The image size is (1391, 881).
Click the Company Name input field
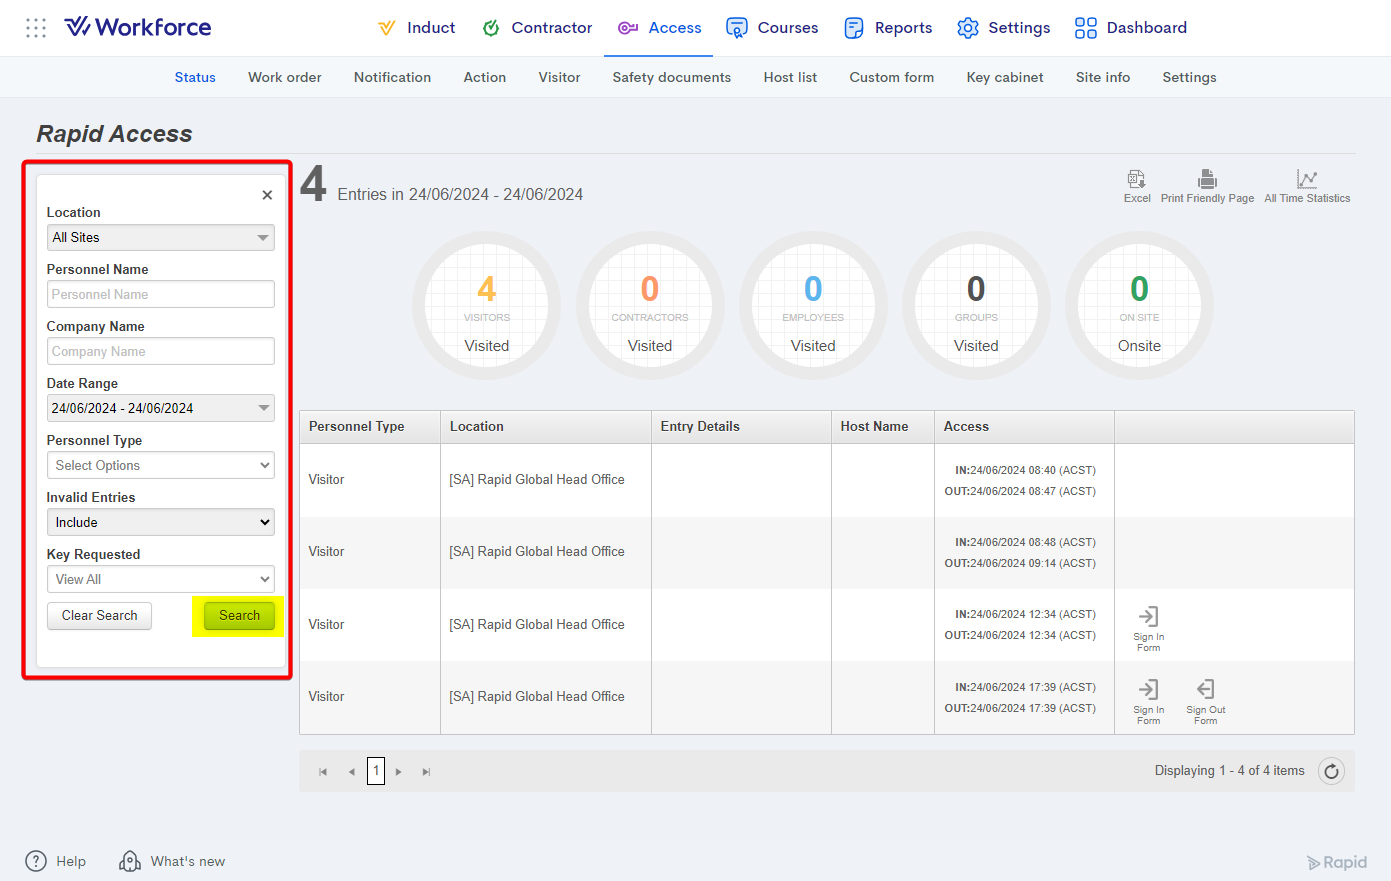pos(161,351)
